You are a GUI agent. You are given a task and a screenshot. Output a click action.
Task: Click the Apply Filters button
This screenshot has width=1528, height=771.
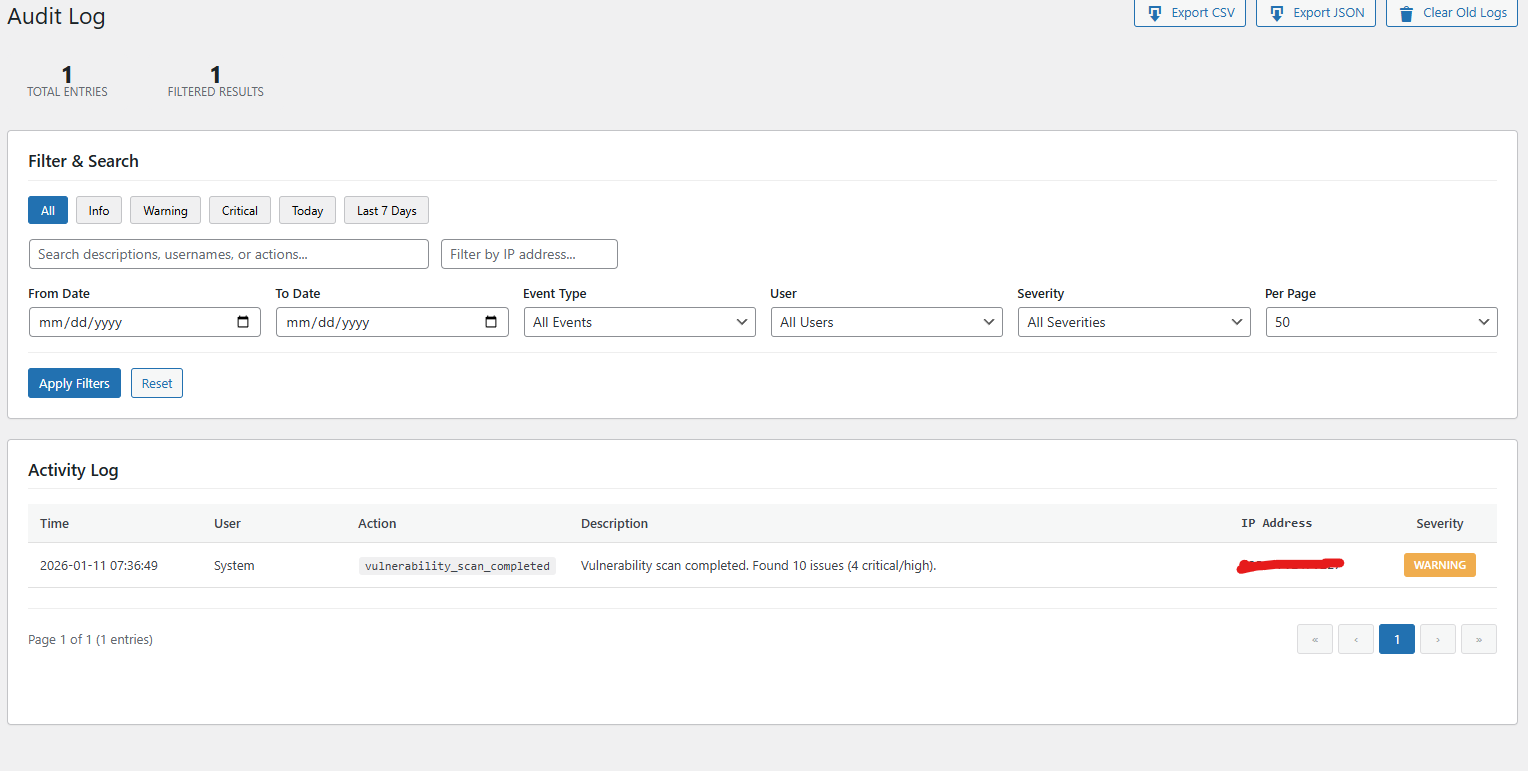tap(74, 382)
